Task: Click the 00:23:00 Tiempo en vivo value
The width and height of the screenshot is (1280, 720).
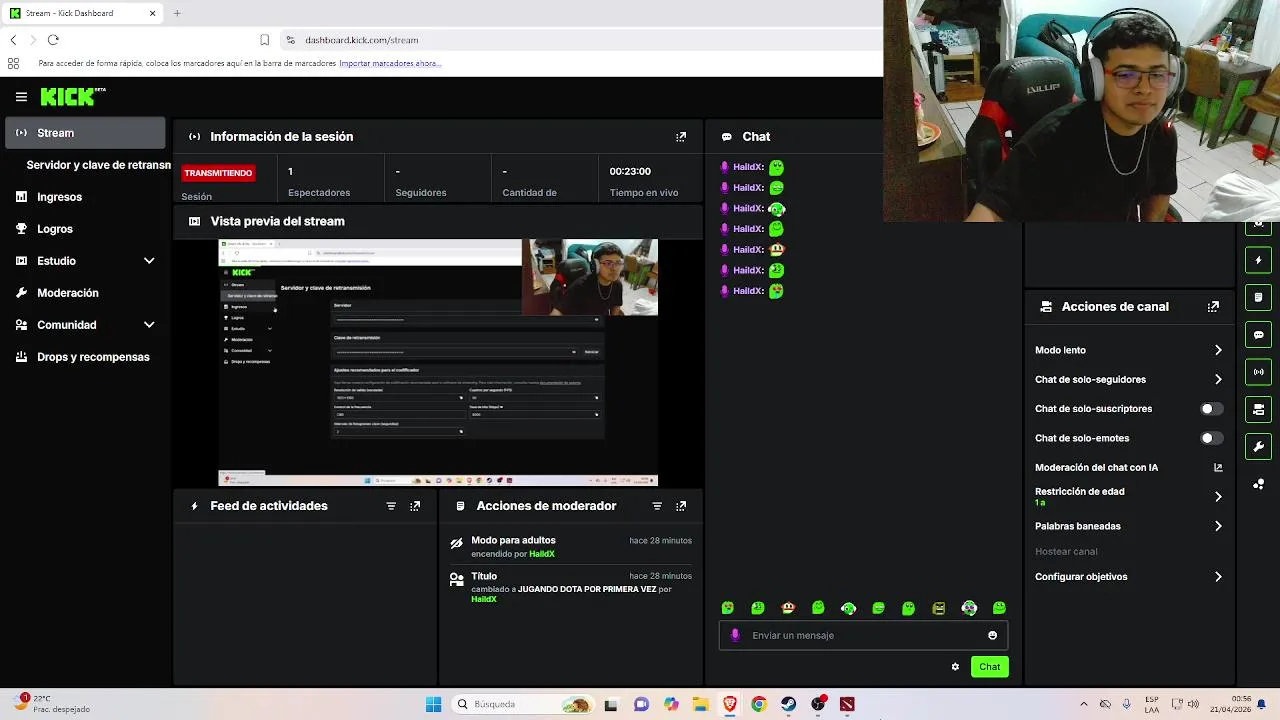Action: [x=630, y=171]
